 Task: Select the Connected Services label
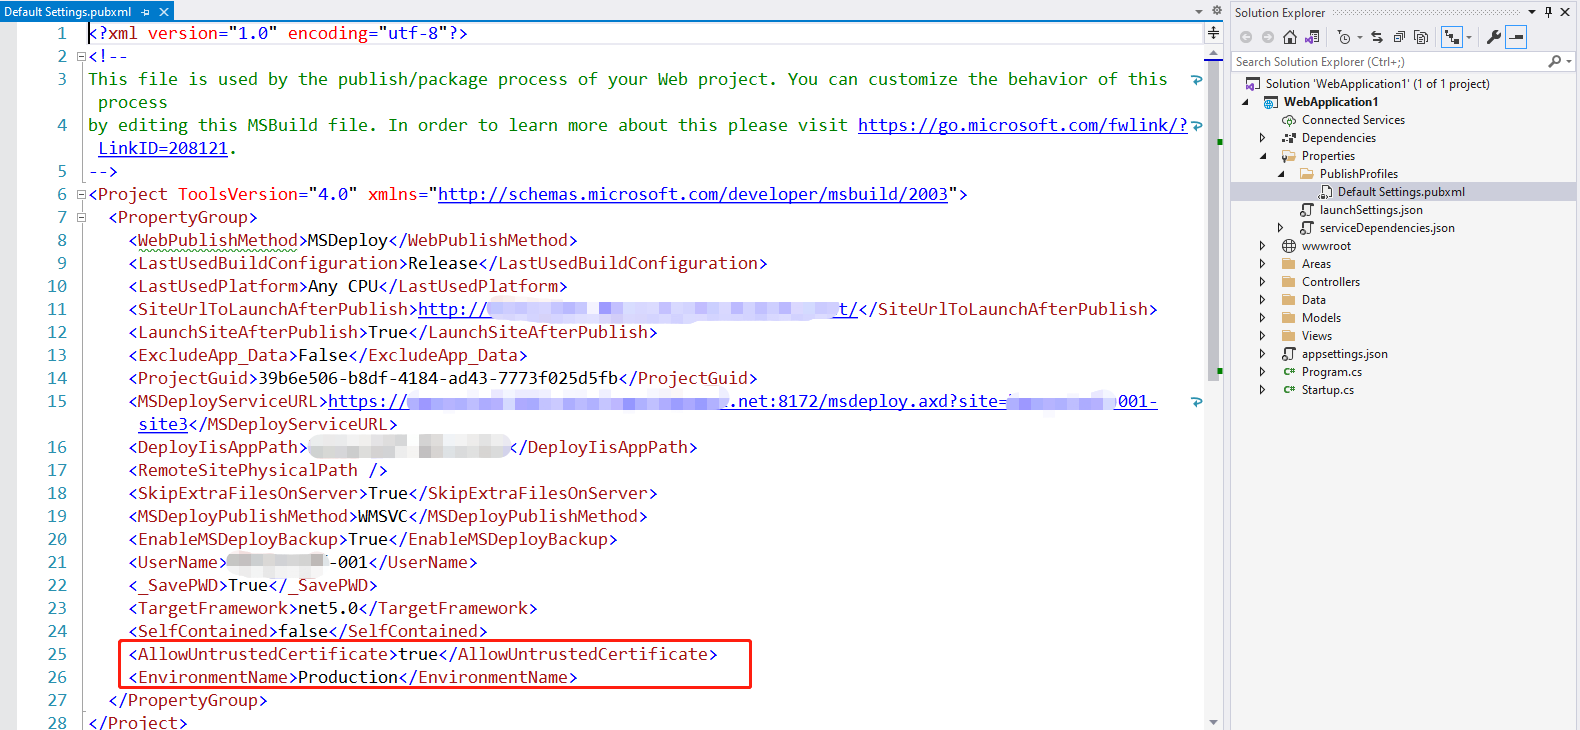coord(1353,120)
